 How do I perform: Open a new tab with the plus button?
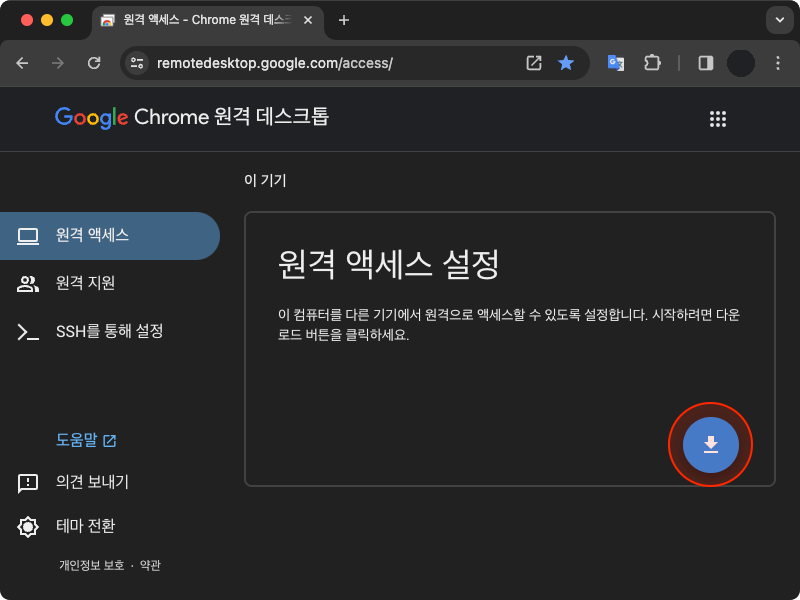pos(345,20)
